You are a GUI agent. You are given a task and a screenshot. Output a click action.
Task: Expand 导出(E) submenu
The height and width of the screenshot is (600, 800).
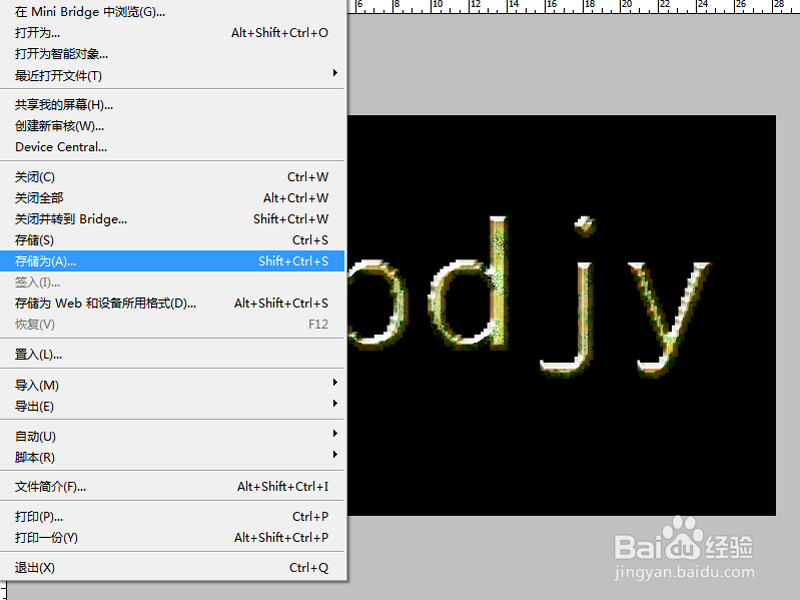[x=172, y=406]
